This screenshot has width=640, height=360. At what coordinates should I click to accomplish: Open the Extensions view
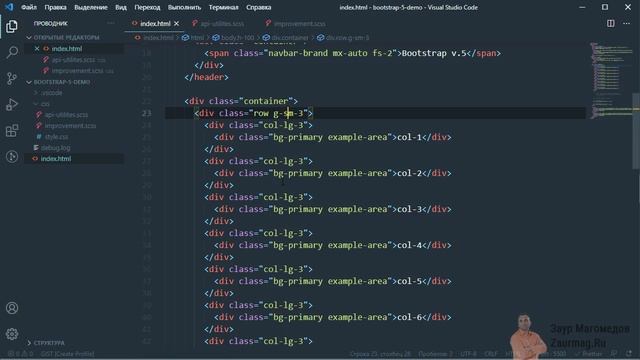[12, 131]
